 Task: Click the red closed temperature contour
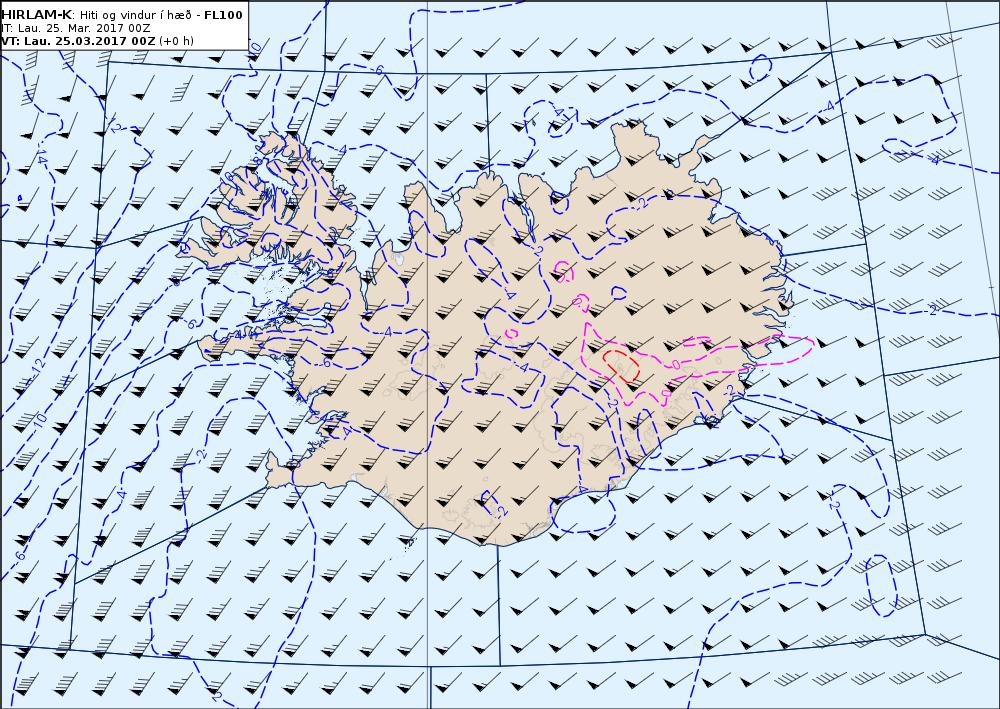(622, 365)
